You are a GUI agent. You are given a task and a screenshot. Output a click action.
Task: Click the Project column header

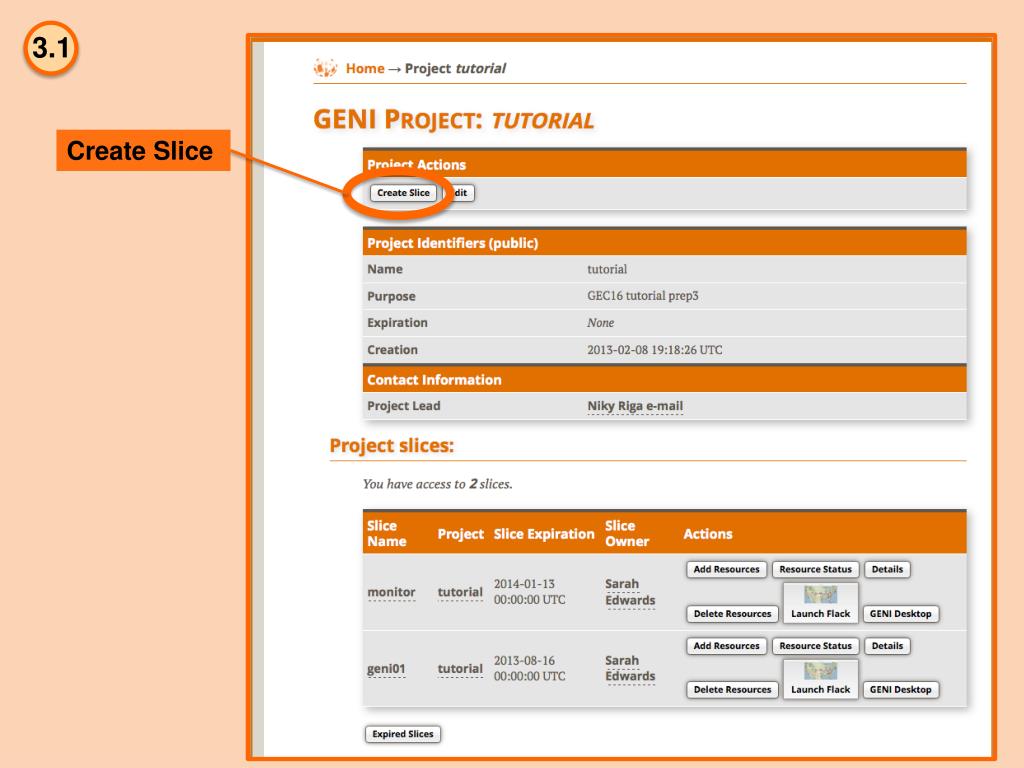[460, 534]
